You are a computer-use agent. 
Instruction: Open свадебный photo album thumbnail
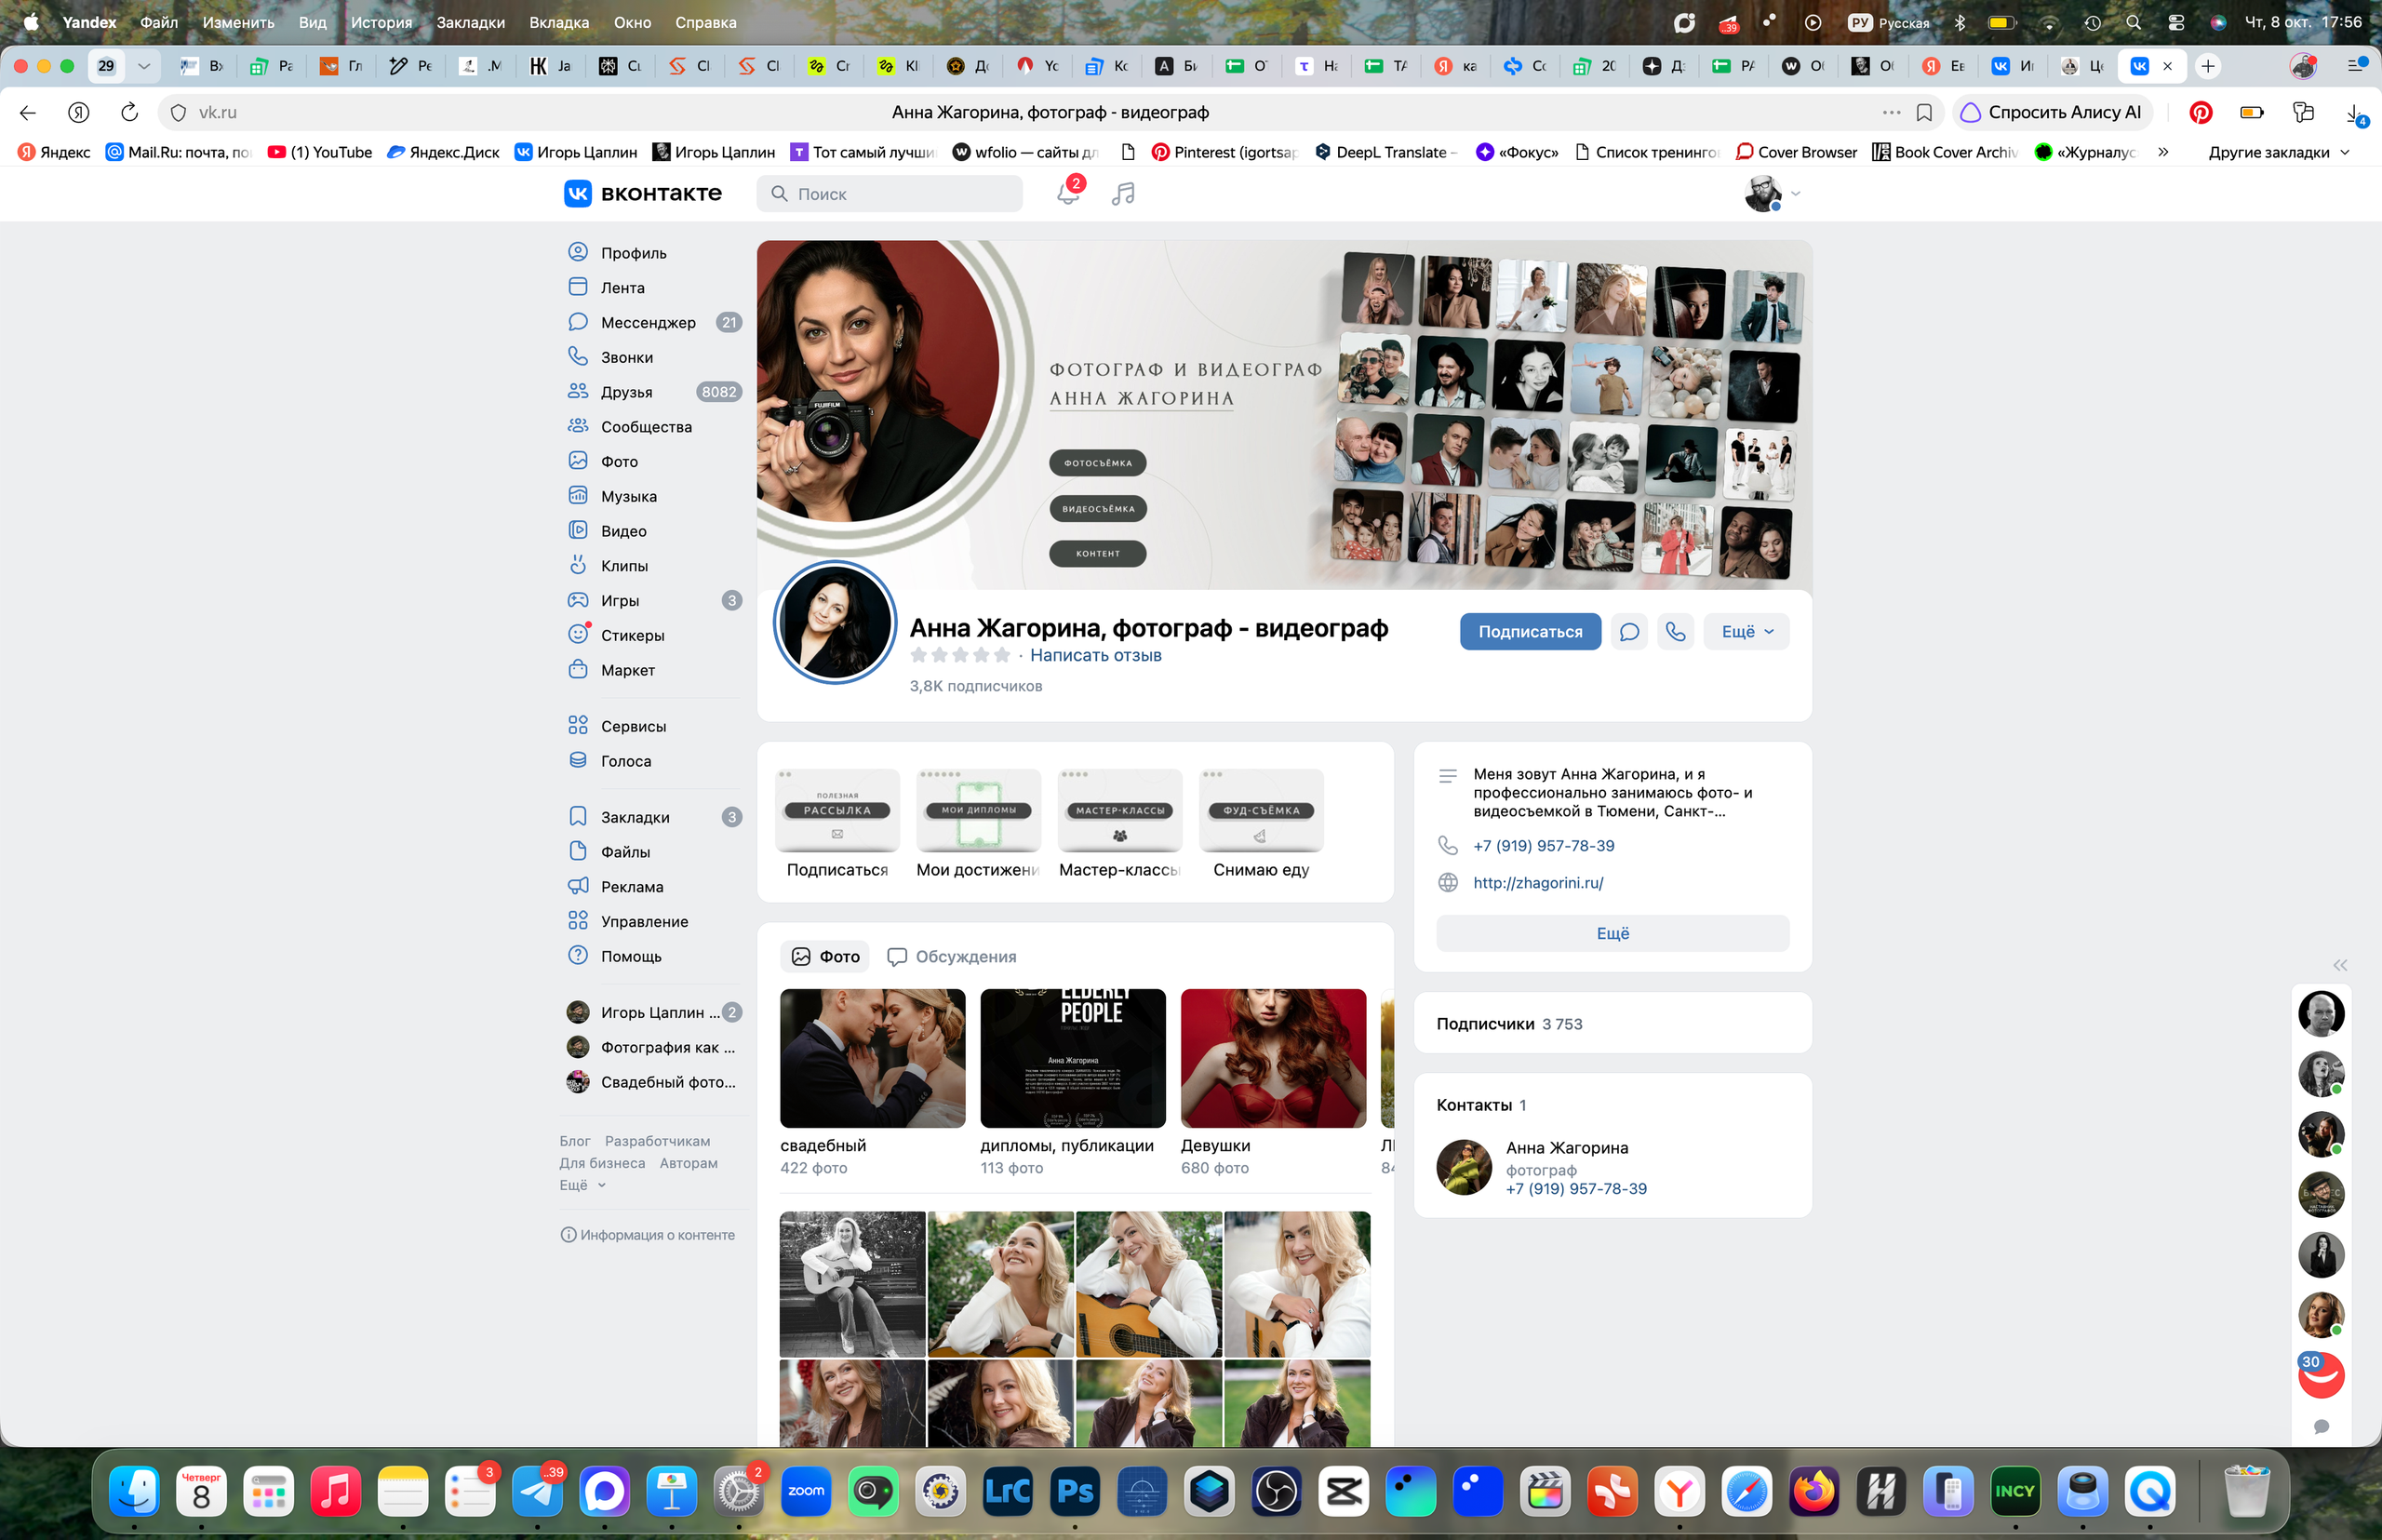pos(873,1059)
